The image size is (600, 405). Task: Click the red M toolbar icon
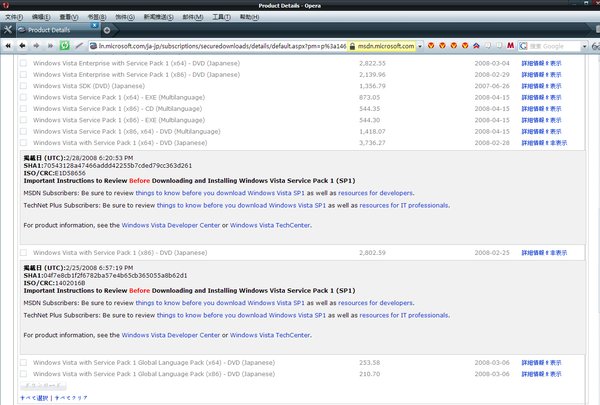(x=510, y=46)
